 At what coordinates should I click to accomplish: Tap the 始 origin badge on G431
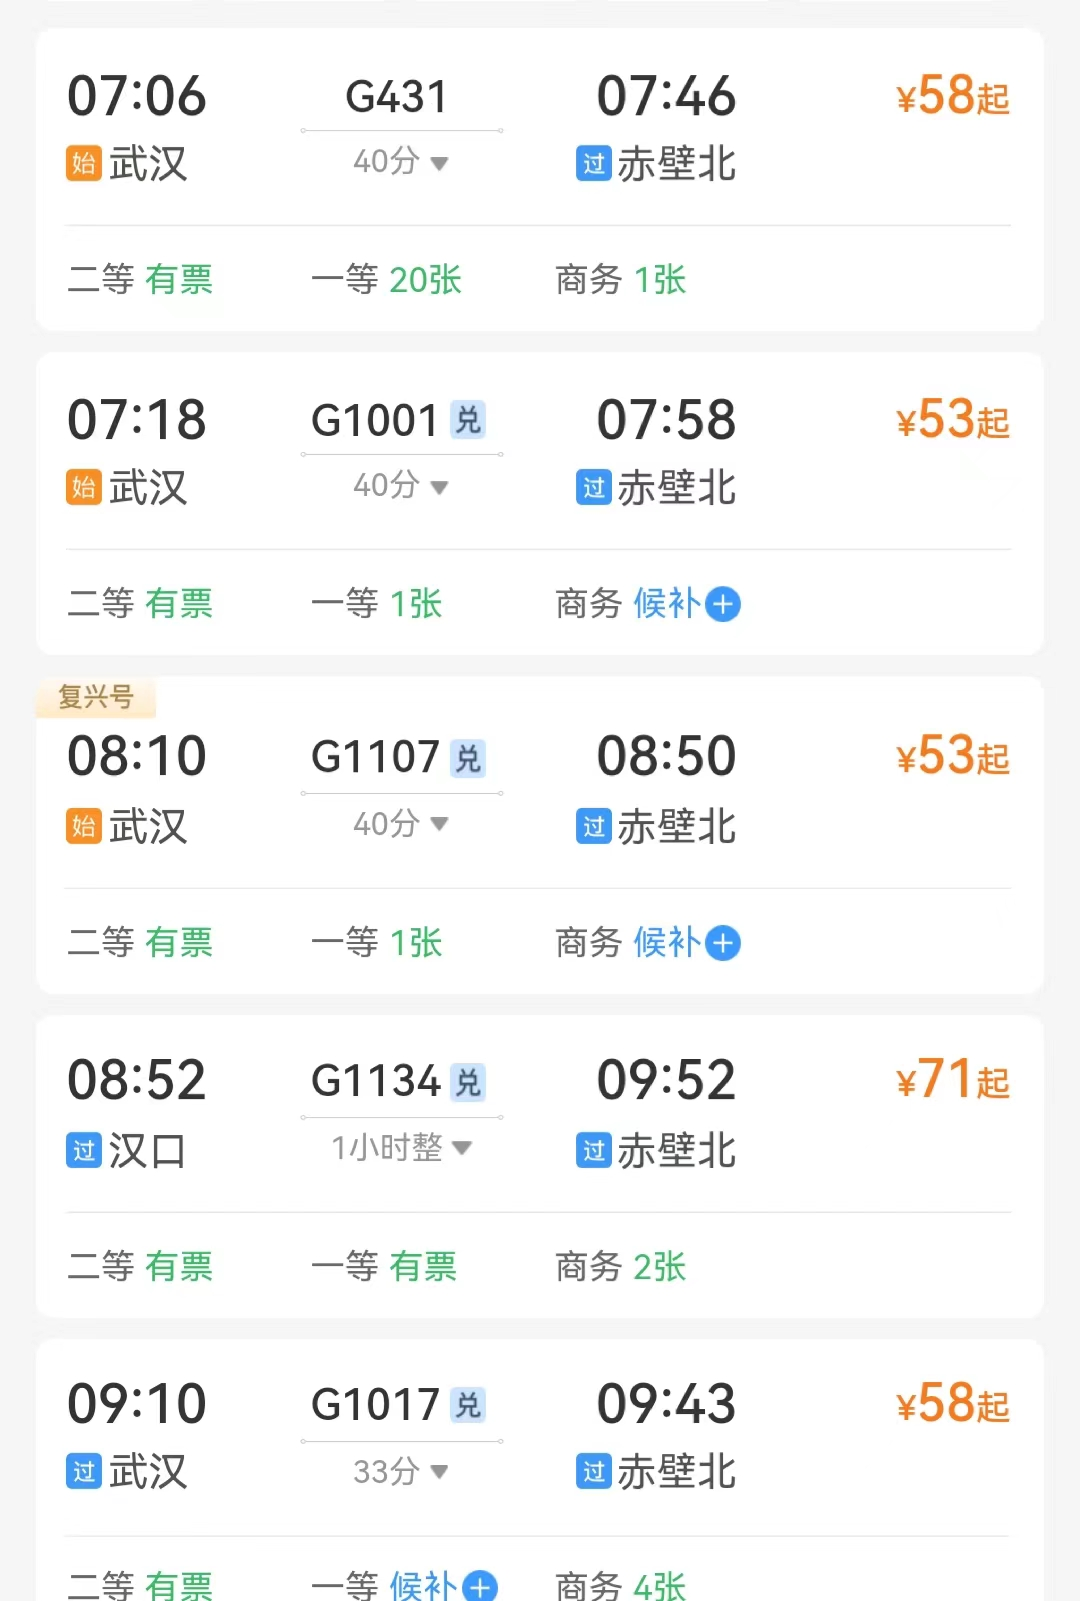[x=84, y=163]
